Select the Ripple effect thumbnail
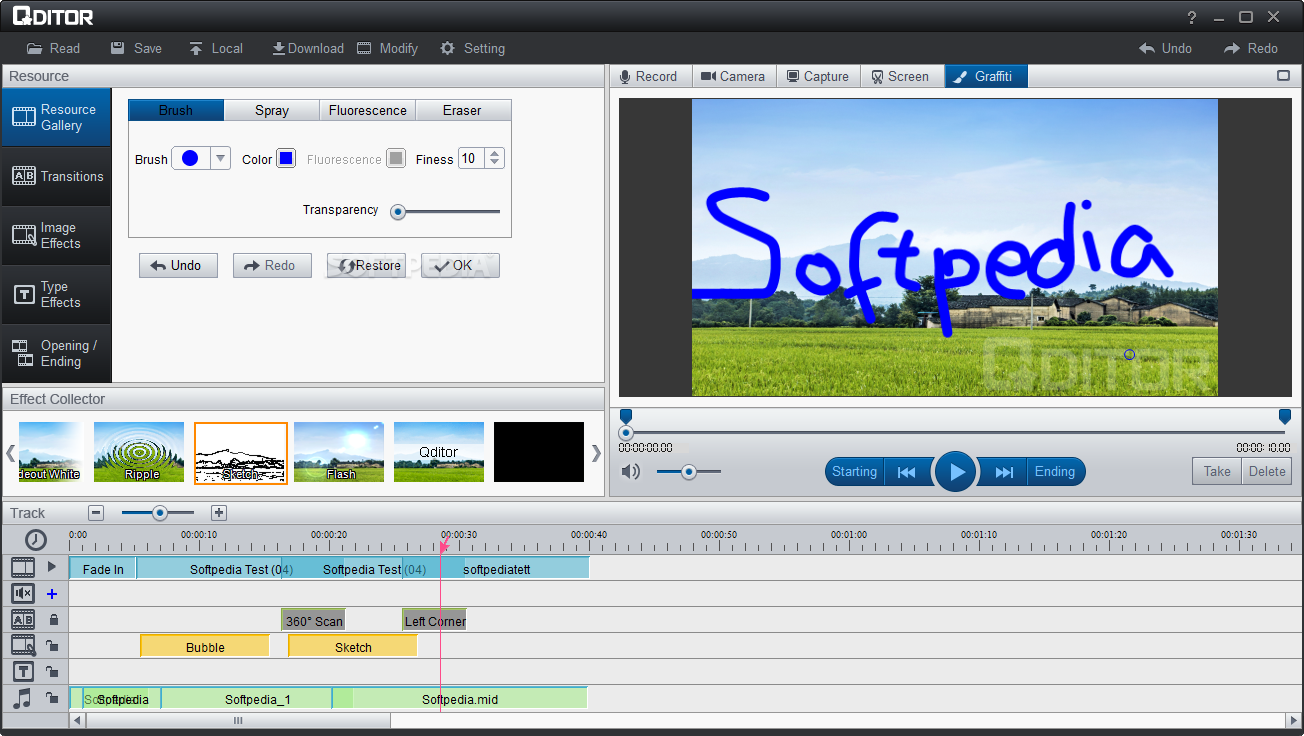The width and height of the screenshot is (1304, 736). 139,452
